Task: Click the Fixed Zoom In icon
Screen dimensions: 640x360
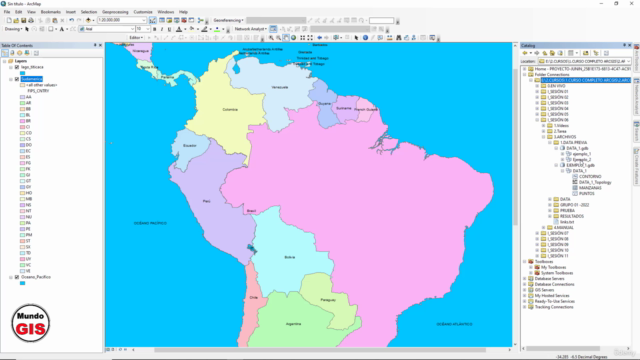Action: pos(302,38)
